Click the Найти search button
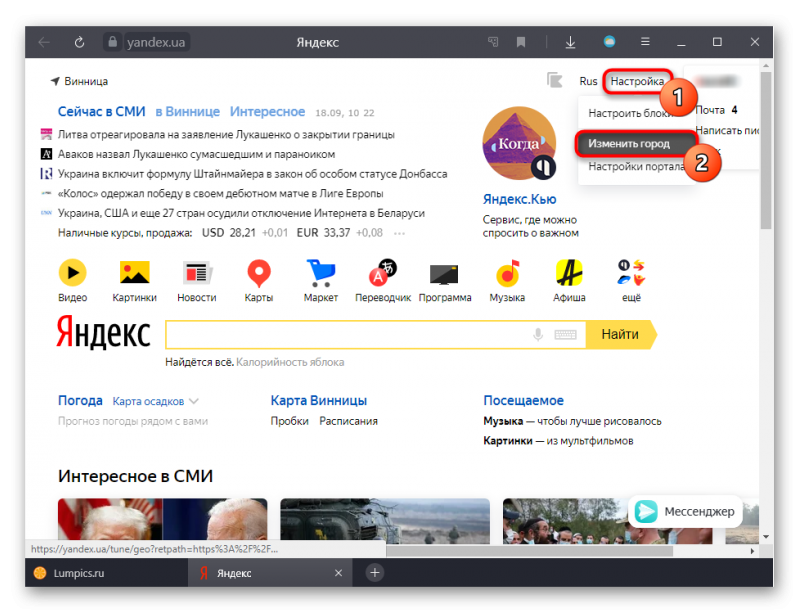The height and width of the screenshot is (613, 800). (620, 334)
